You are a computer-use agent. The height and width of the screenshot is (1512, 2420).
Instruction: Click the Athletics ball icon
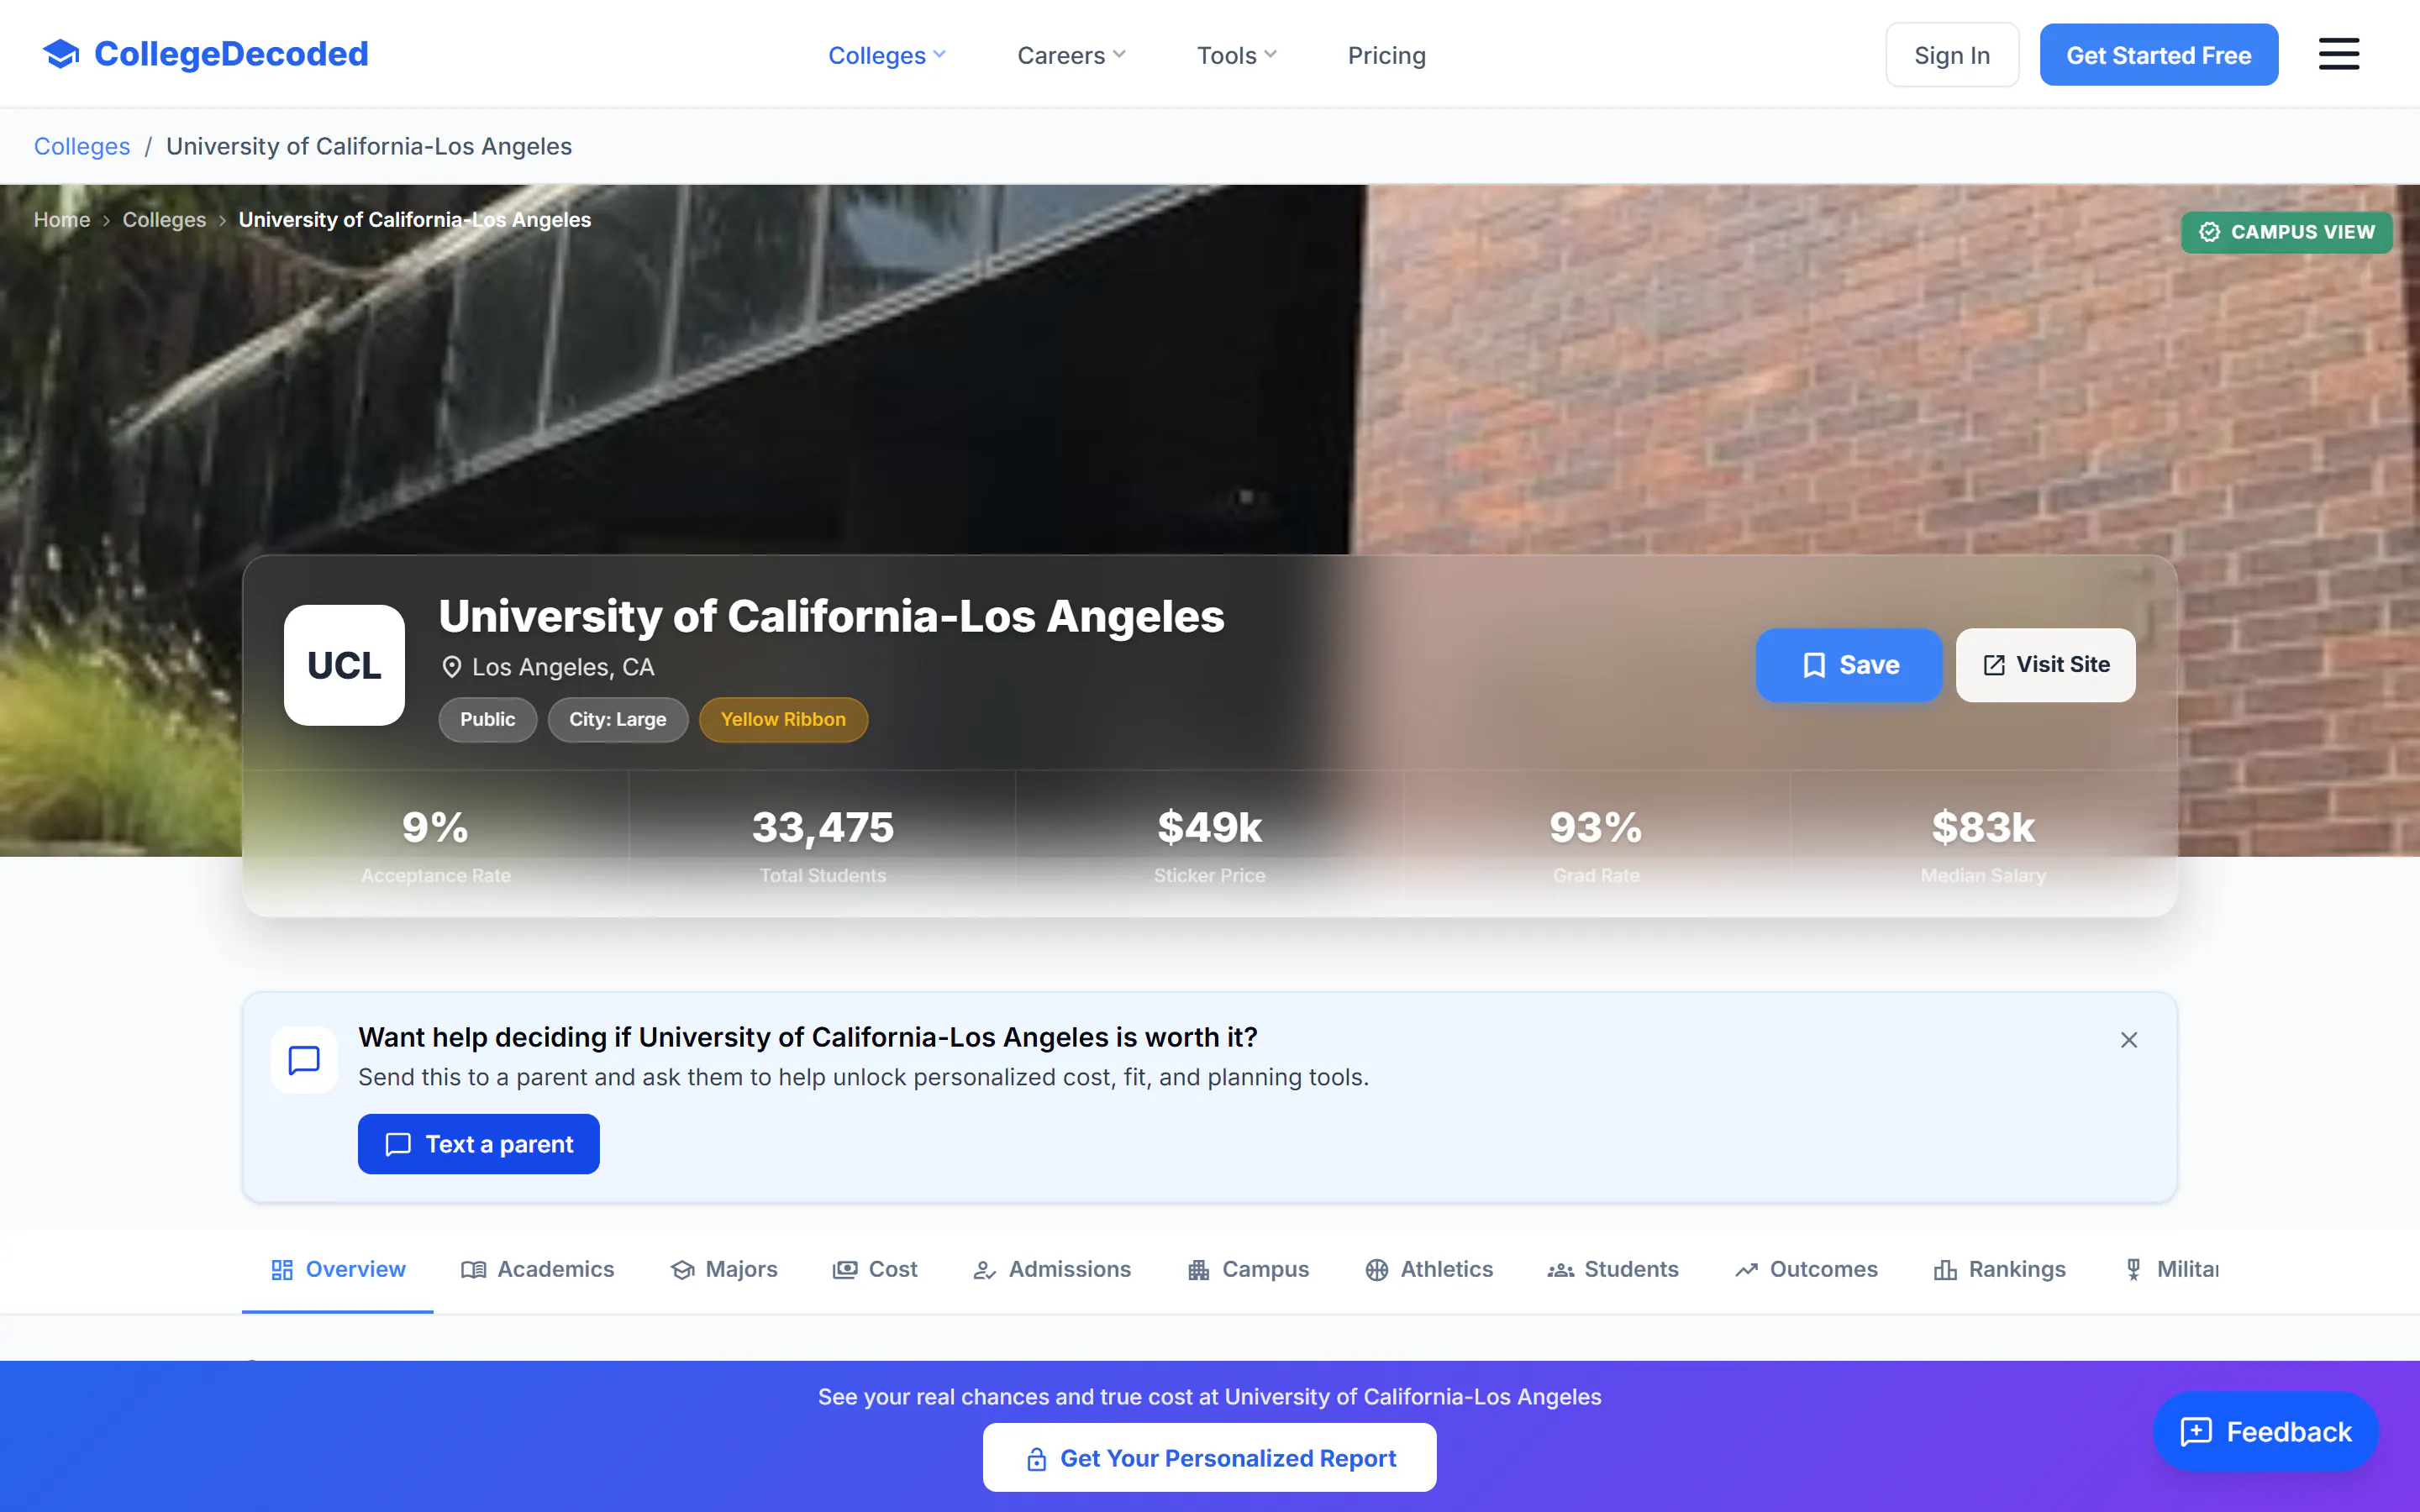point(1377,1270)
